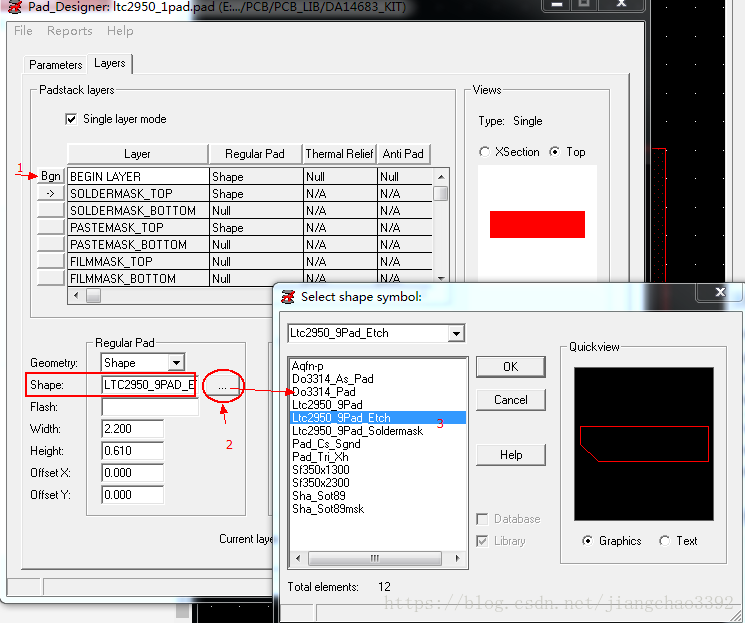Click the Width input field

tap(132, 429)
